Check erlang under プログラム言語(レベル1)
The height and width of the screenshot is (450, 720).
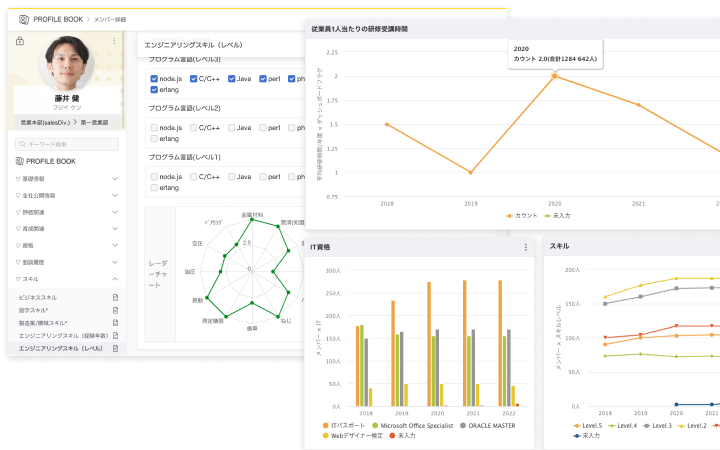(154, 188)
